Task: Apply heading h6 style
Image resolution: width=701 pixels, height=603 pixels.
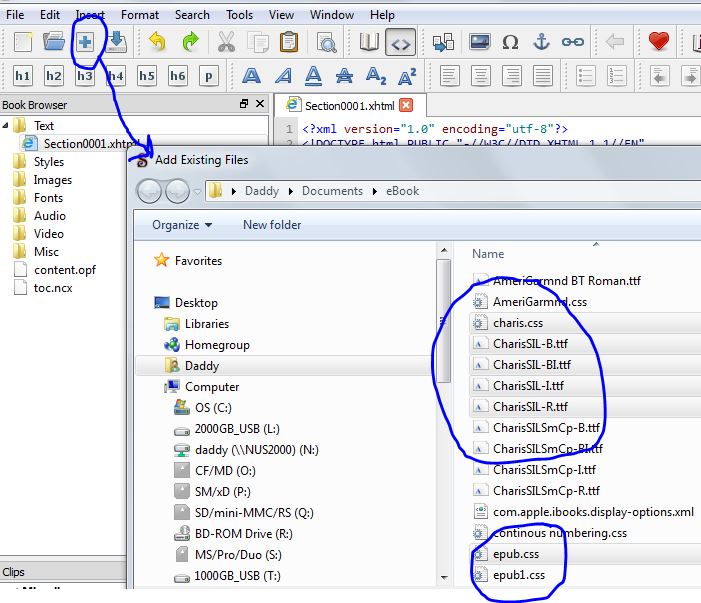Action: point(177,76)
